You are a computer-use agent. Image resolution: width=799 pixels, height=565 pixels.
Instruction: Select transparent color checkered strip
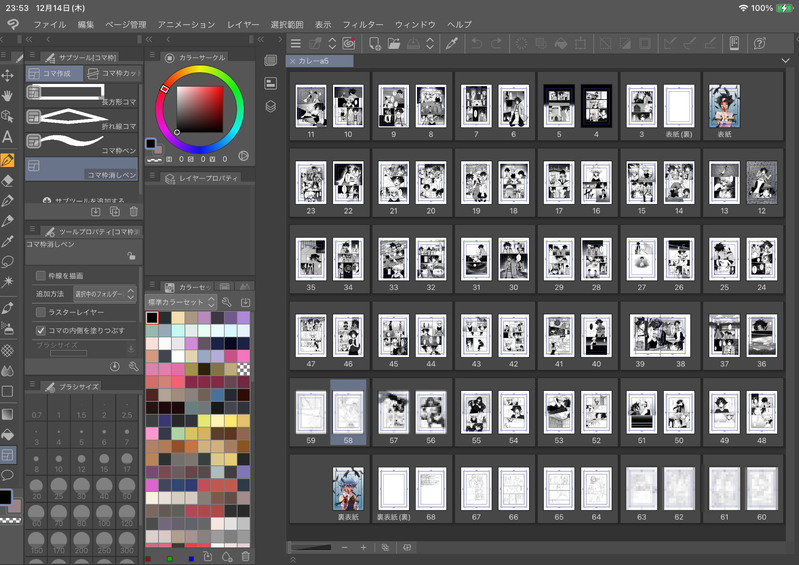click(x=11, y=520)
